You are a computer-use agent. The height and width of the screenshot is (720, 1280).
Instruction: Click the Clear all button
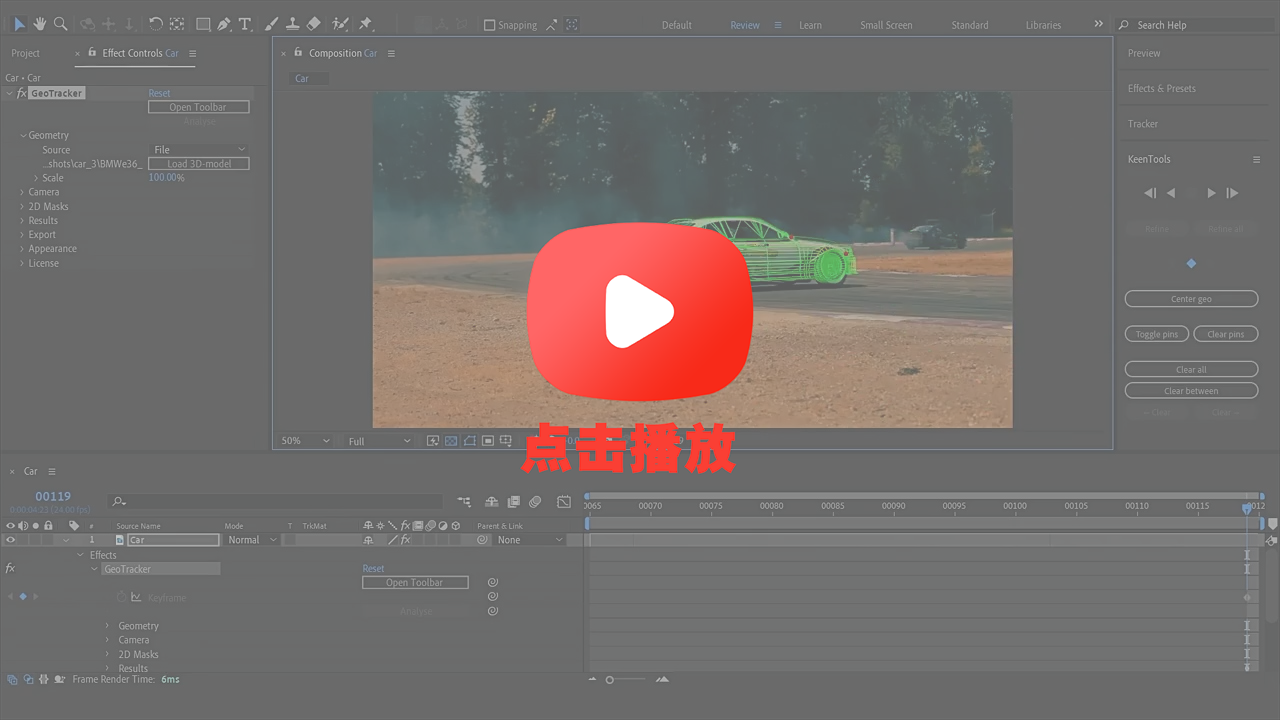1191,369
